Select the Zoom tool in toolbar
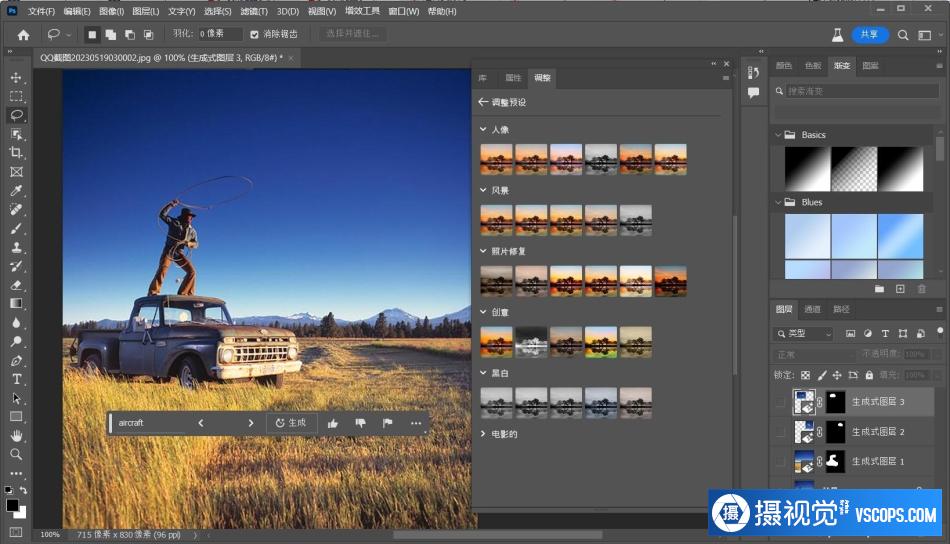 click(16, 454)
